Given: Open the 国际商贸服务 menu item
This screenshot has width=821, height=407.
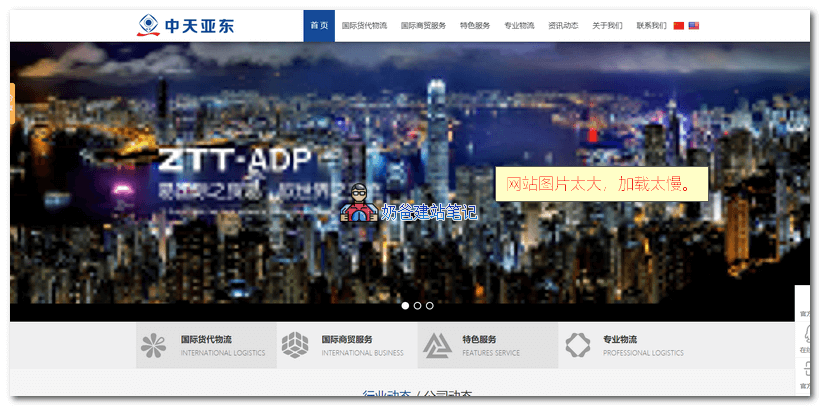Looking at the screenshot, I should [423, 26].
